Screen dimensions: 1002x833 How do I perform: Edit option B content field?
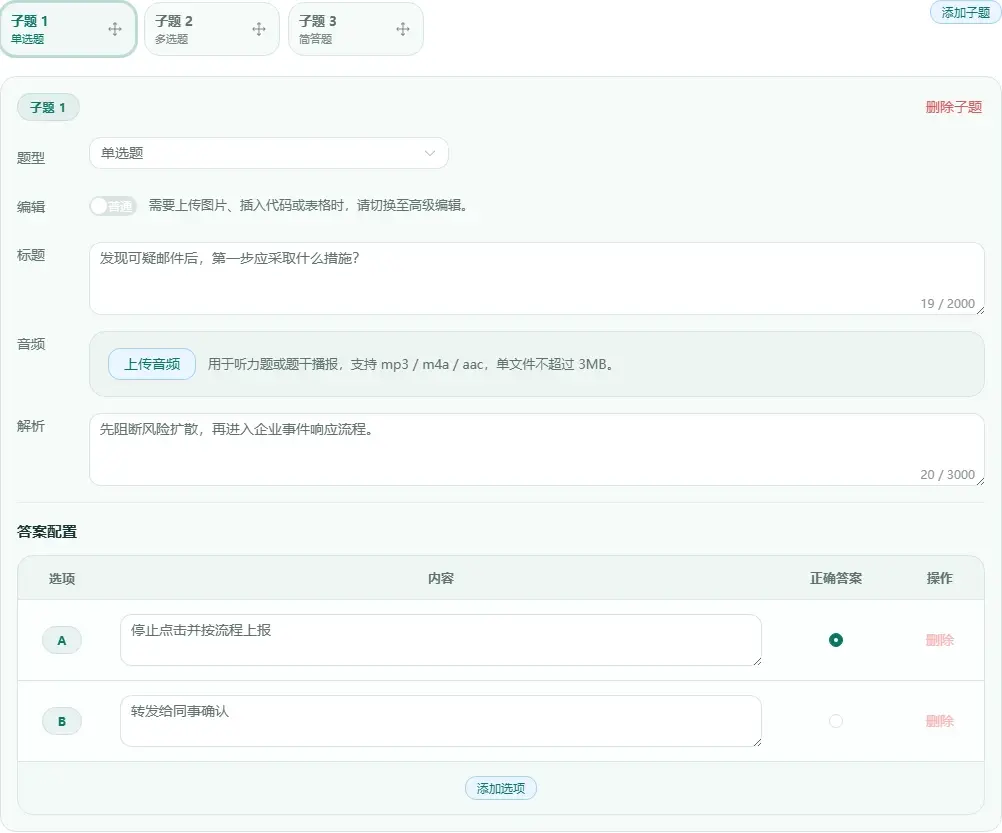[x=441, y=721]
